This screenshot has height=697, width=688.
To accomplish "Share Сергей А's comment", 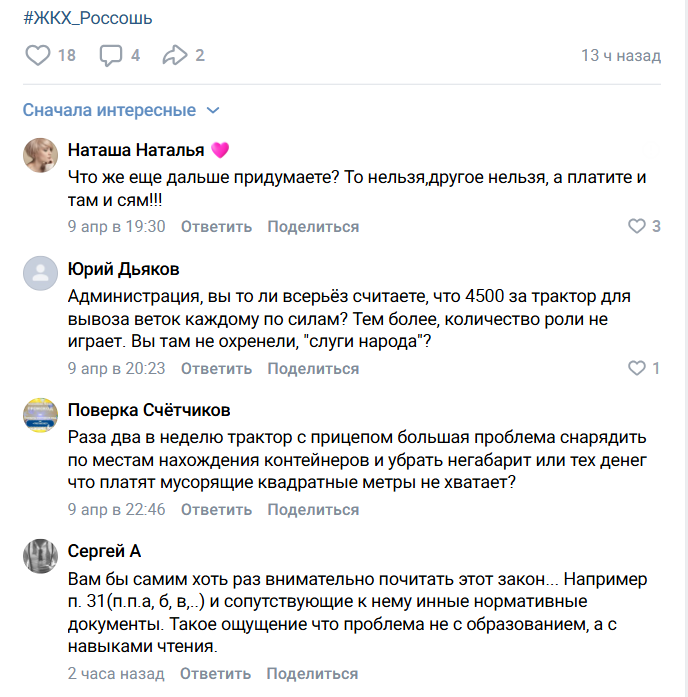I will point(313,674).
